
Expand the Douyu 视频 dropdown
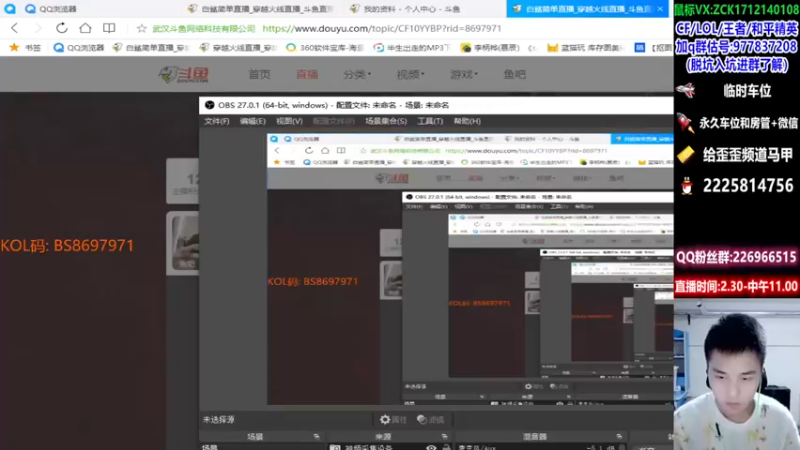[x=410, y=74]
